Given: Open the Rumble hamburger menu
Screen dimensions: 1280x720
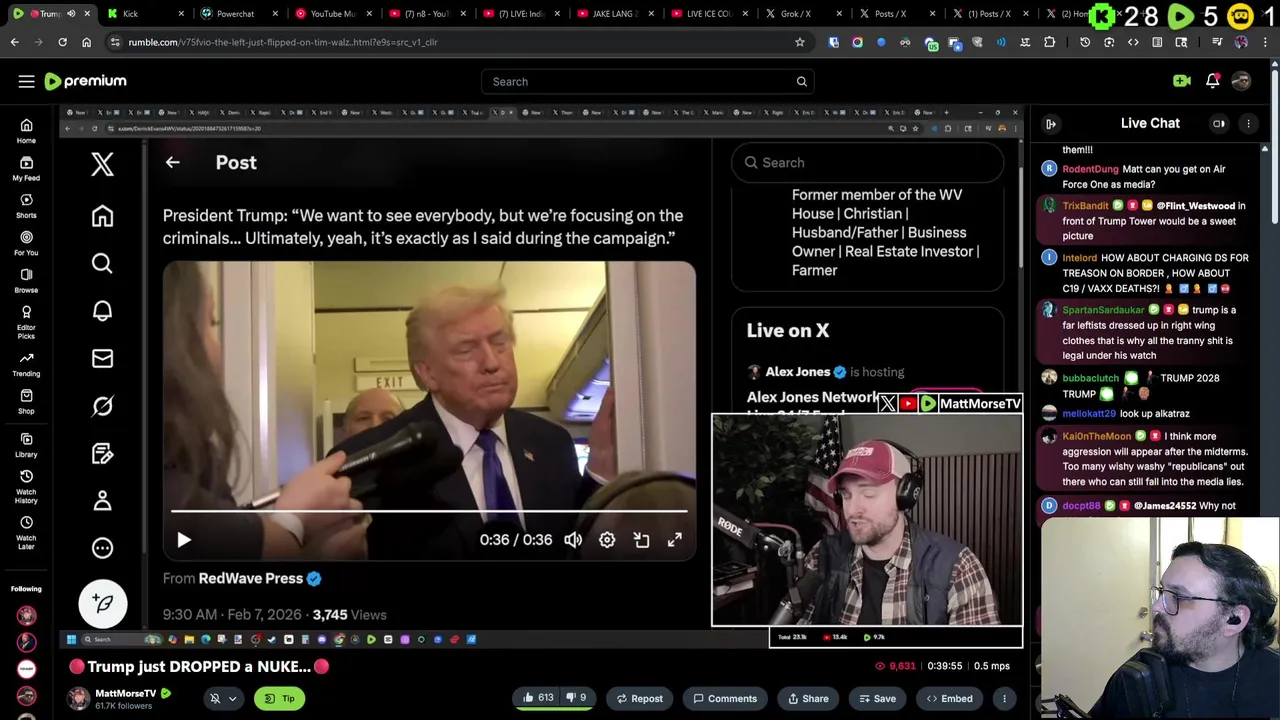Looking at the screenshot, I should pyautogui.click(x=26, y=81).
